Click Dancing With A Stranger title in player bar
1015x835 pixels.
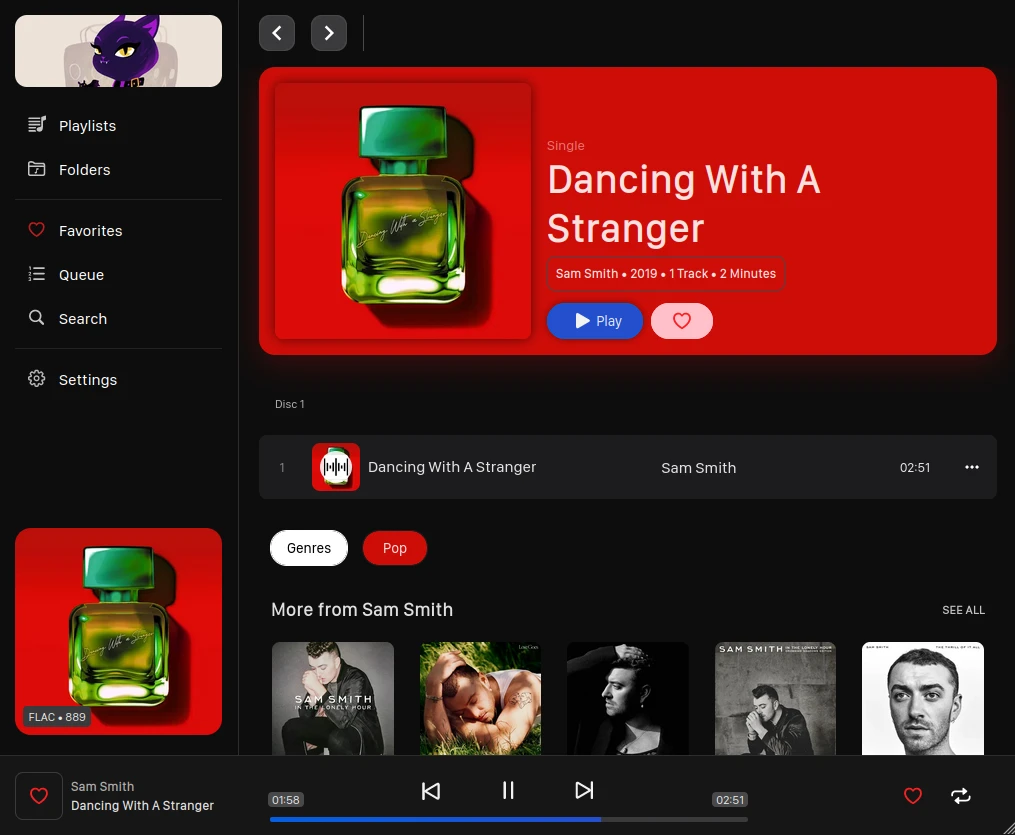(x=142, y=805)
